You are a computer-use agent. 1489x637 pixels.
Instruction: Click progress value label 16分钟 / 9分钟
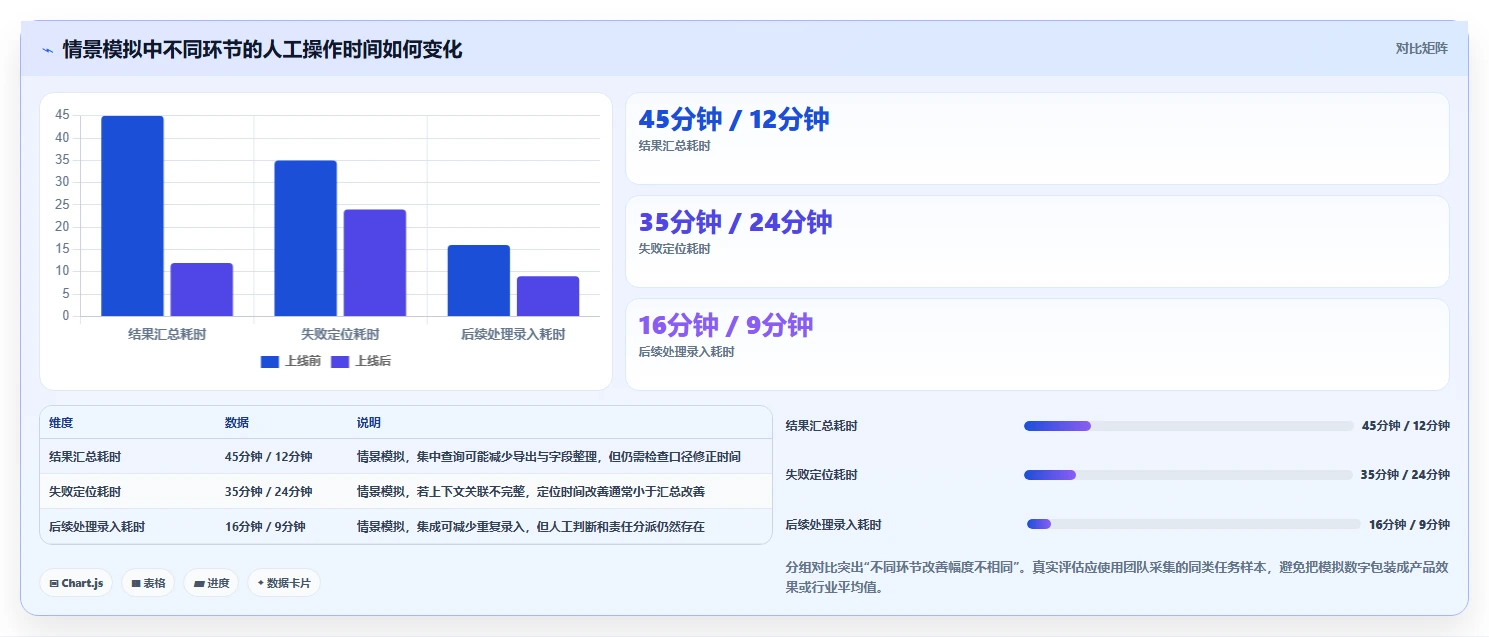point(1409,524)
